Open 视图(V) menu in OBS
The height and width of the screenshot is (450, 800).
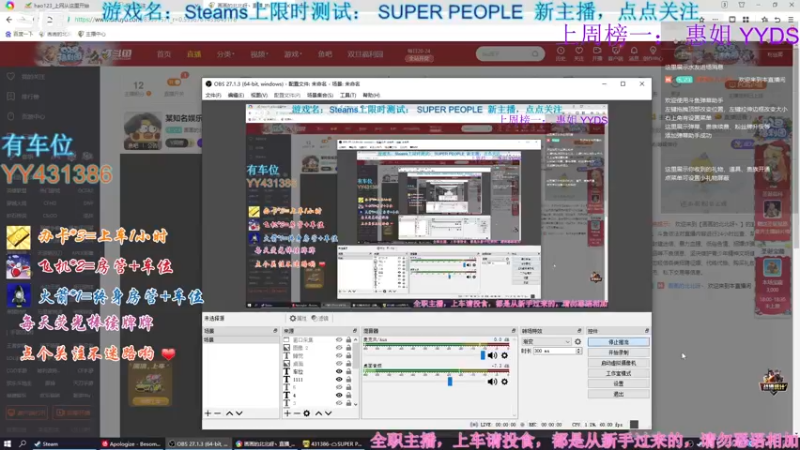(259, 95)
